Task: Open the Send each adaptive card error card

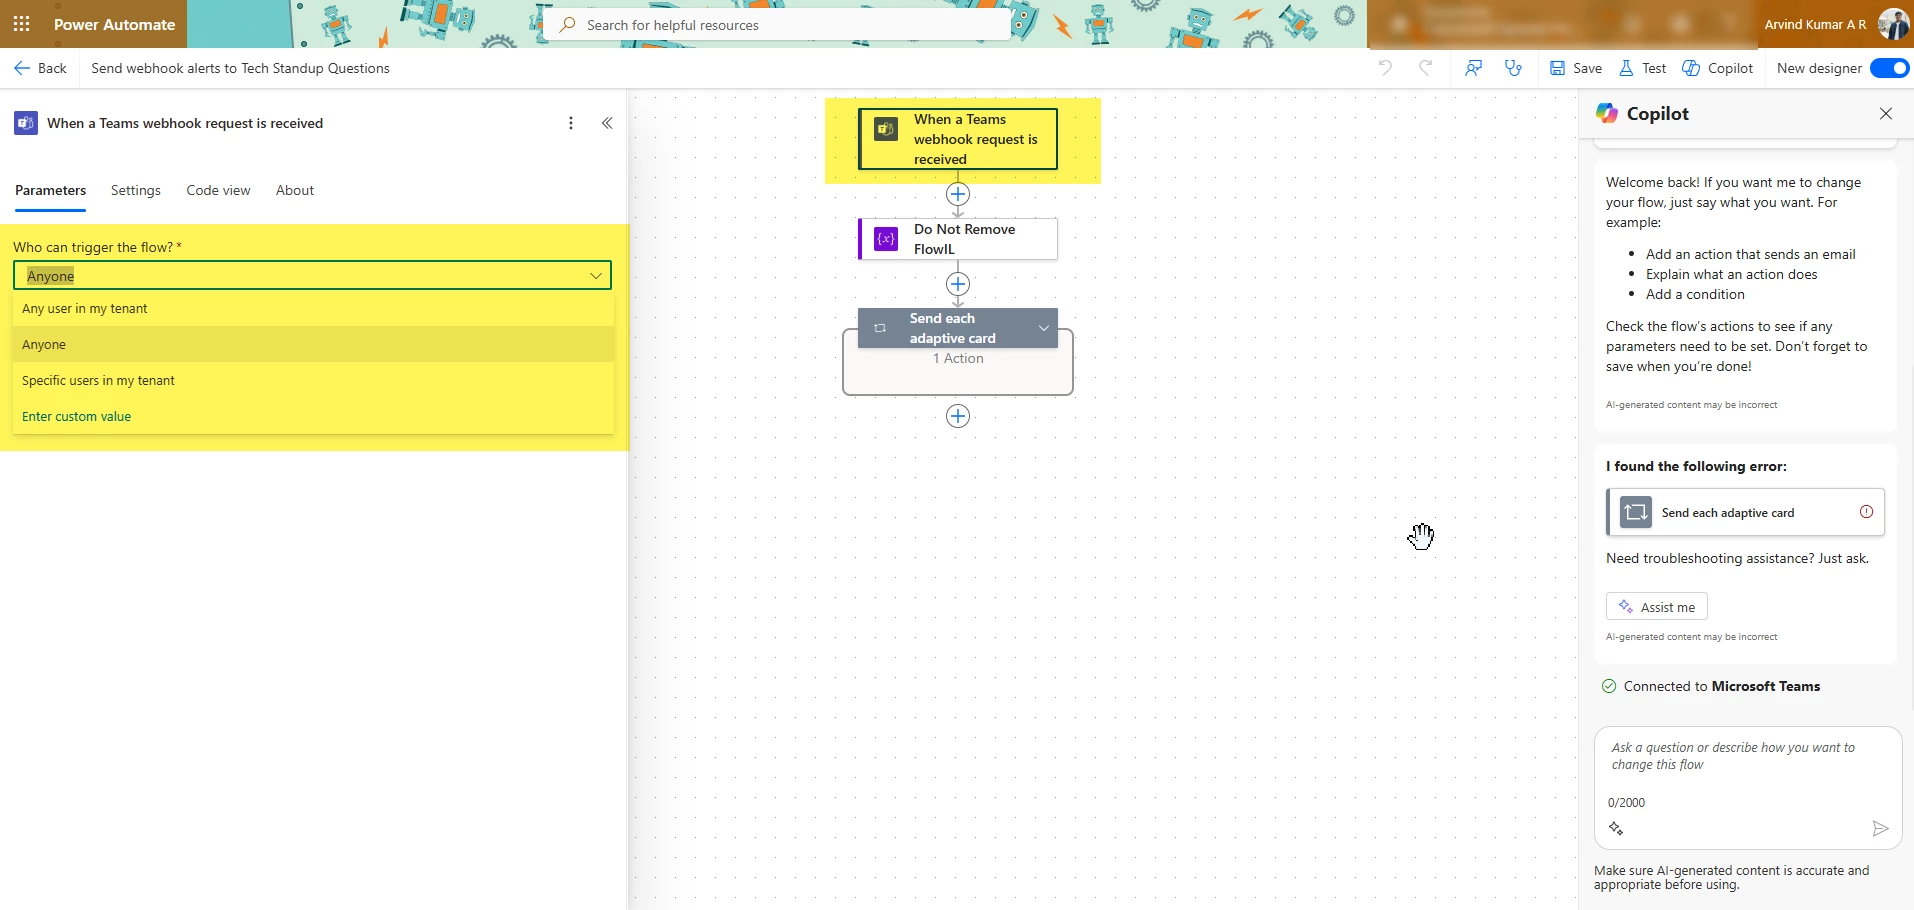Action: point(1746,512)
